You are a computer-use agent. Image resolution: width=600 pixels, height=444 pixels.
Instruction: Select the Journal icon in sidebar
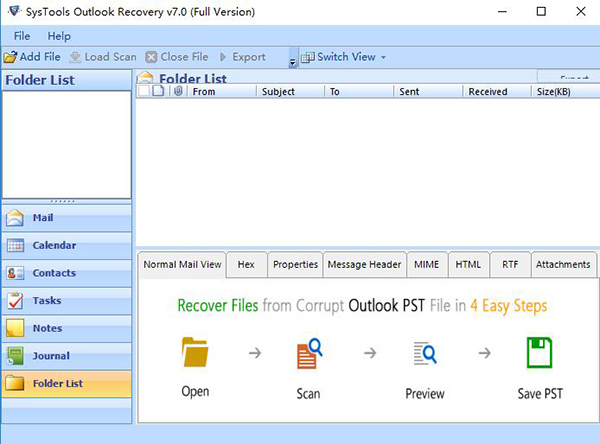[x=15, y=356]
